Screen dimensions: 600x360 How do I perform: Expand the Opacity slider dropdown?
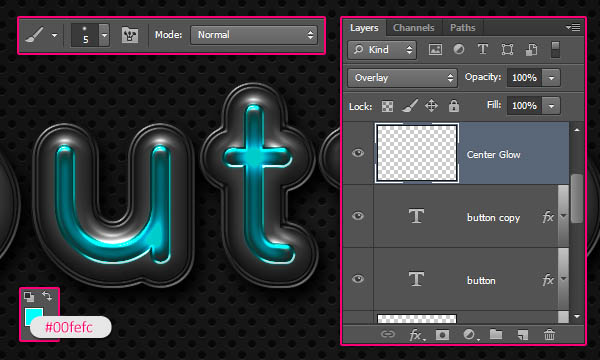point(551,78)
